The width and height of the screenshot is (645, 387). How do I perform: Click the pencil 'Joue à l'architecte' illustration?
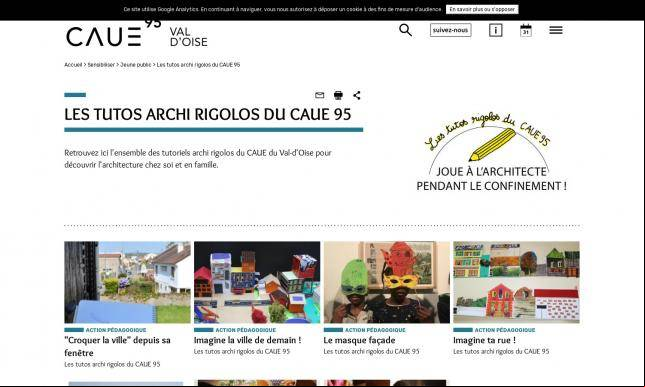(491, 151)
